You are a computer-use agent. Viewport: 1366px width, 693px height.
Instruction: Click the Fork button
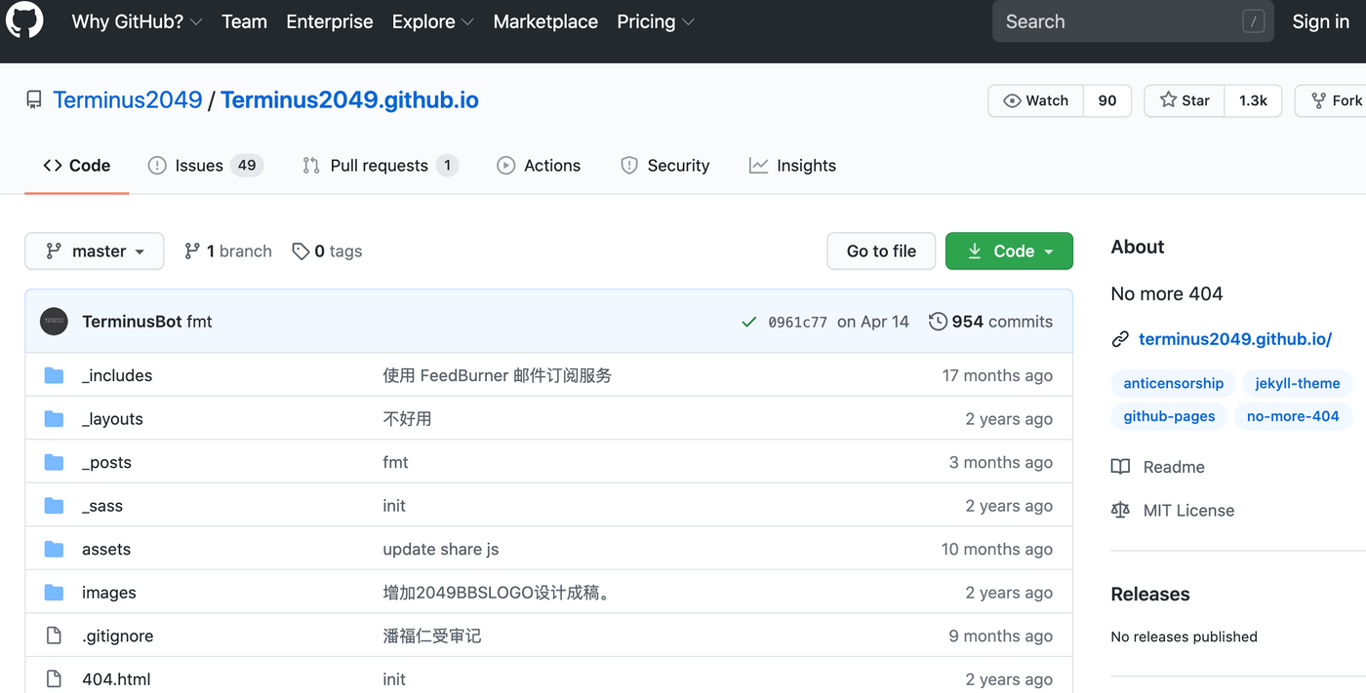1332,100
